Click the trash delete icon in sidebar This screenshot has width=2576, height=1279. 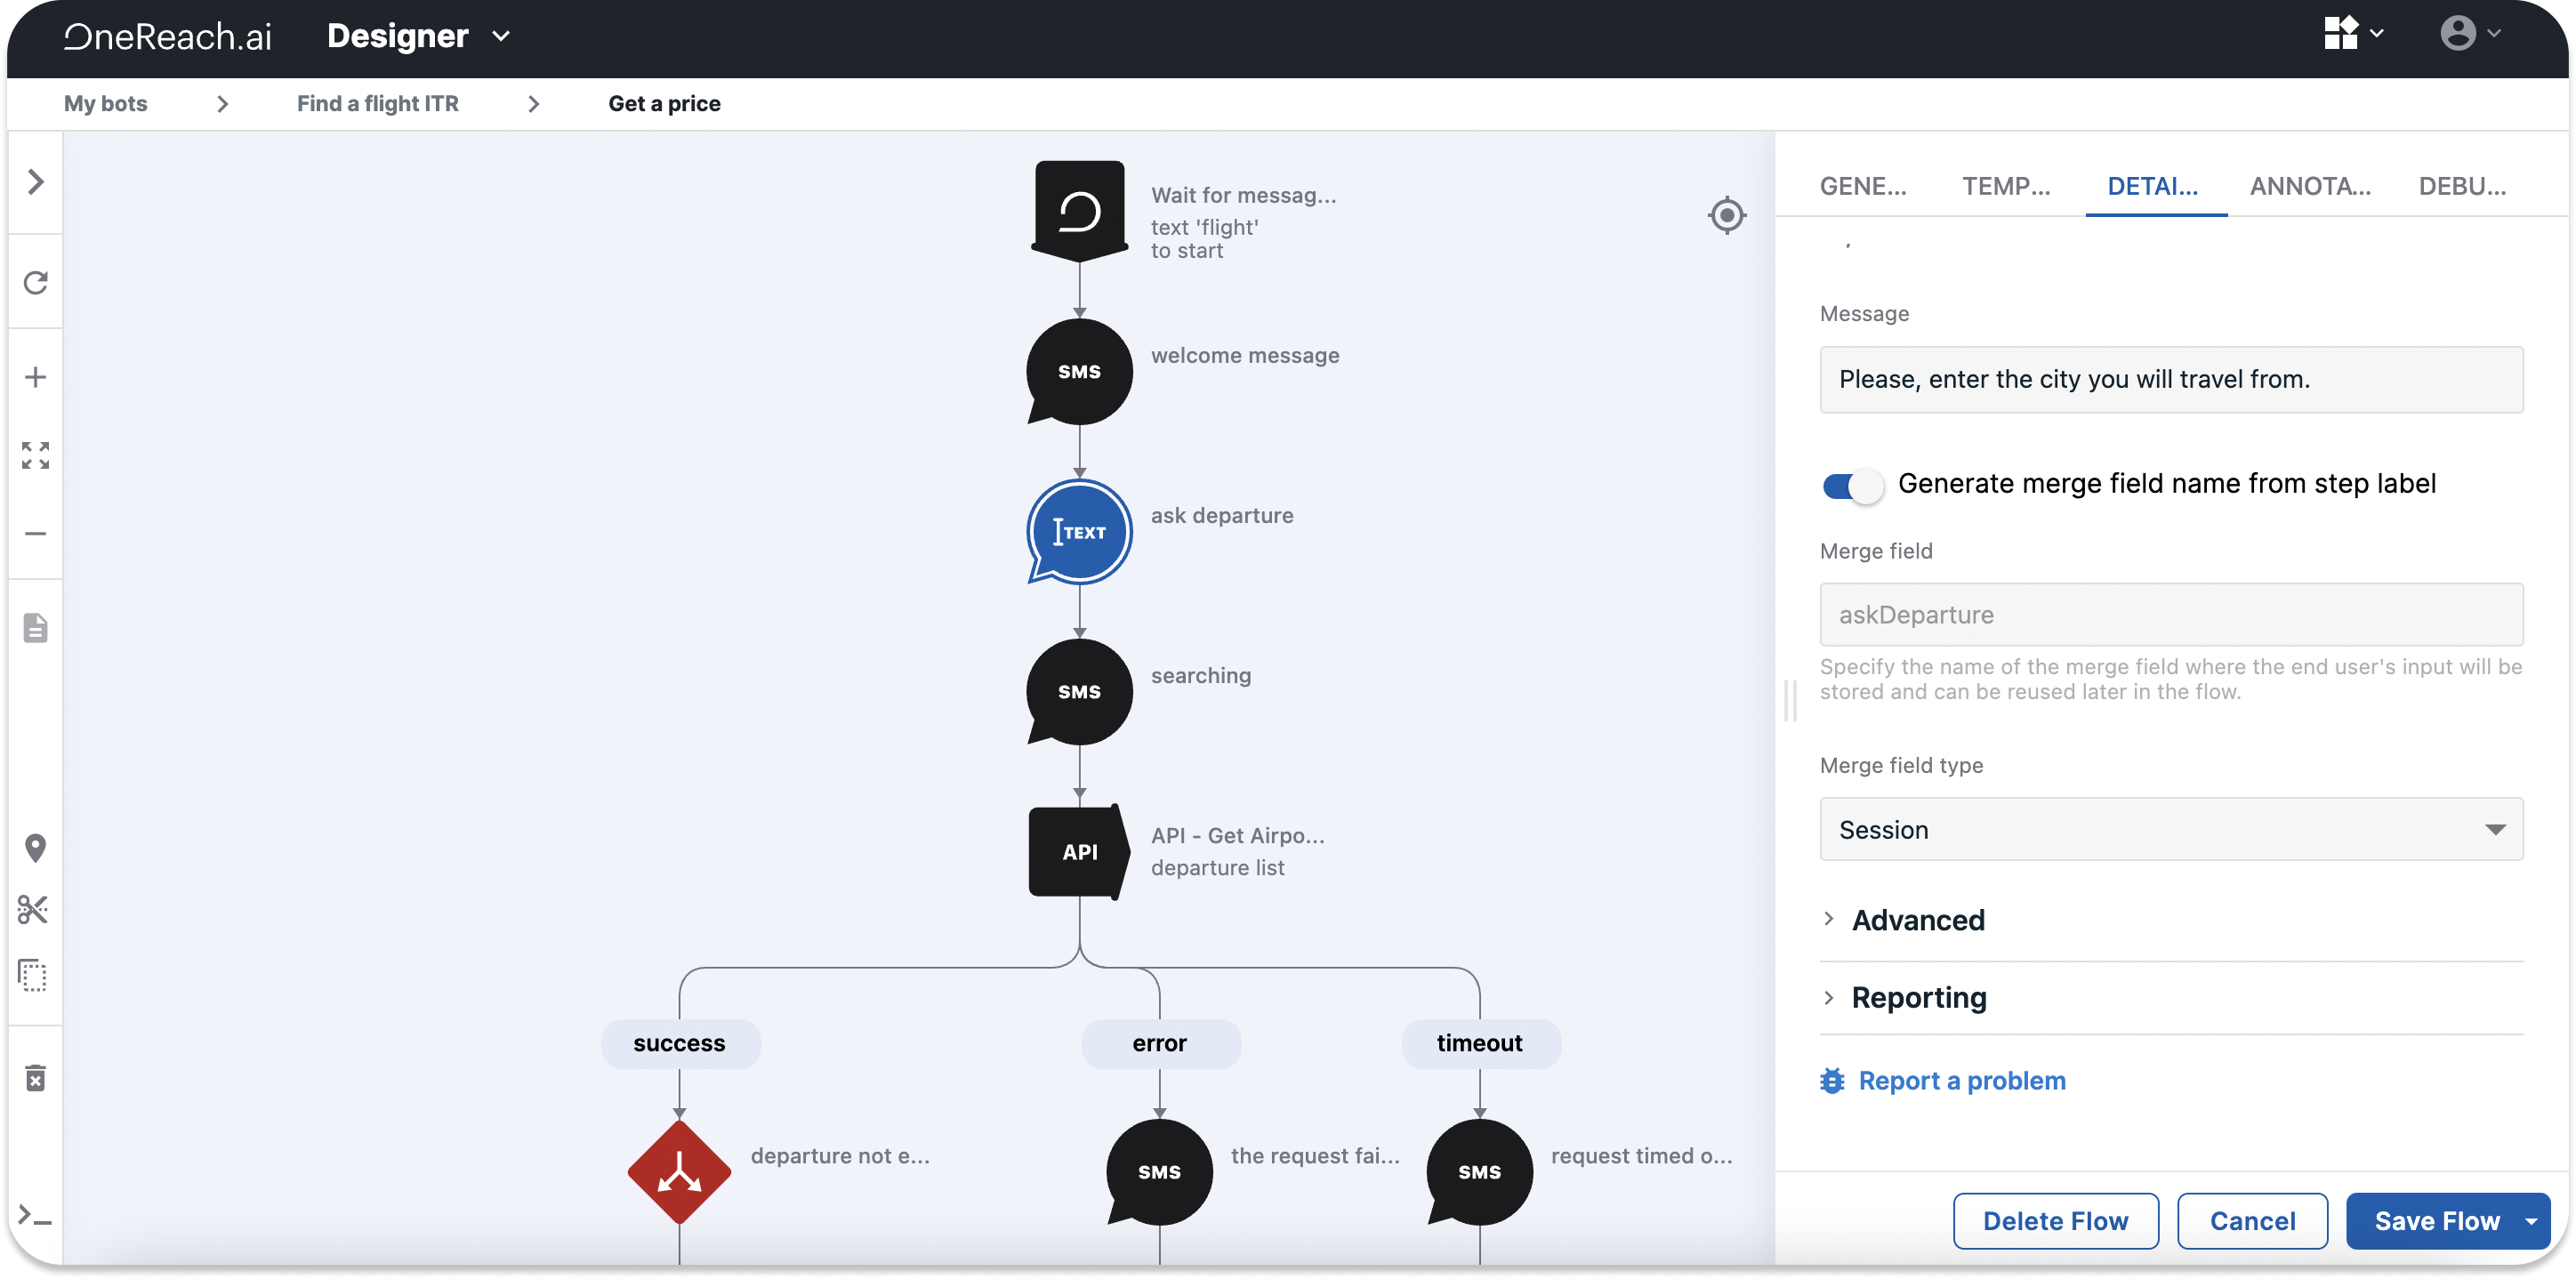click(x=36, y=1078)
